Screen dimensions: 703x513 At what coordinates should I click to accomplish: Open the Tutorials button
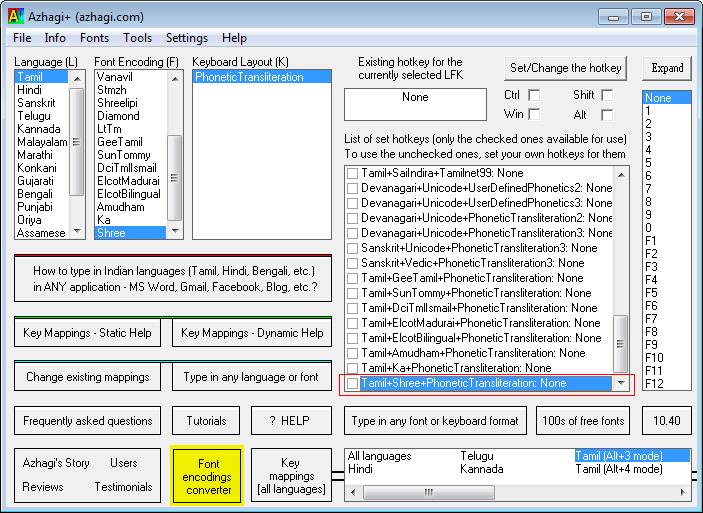(206, 421)
